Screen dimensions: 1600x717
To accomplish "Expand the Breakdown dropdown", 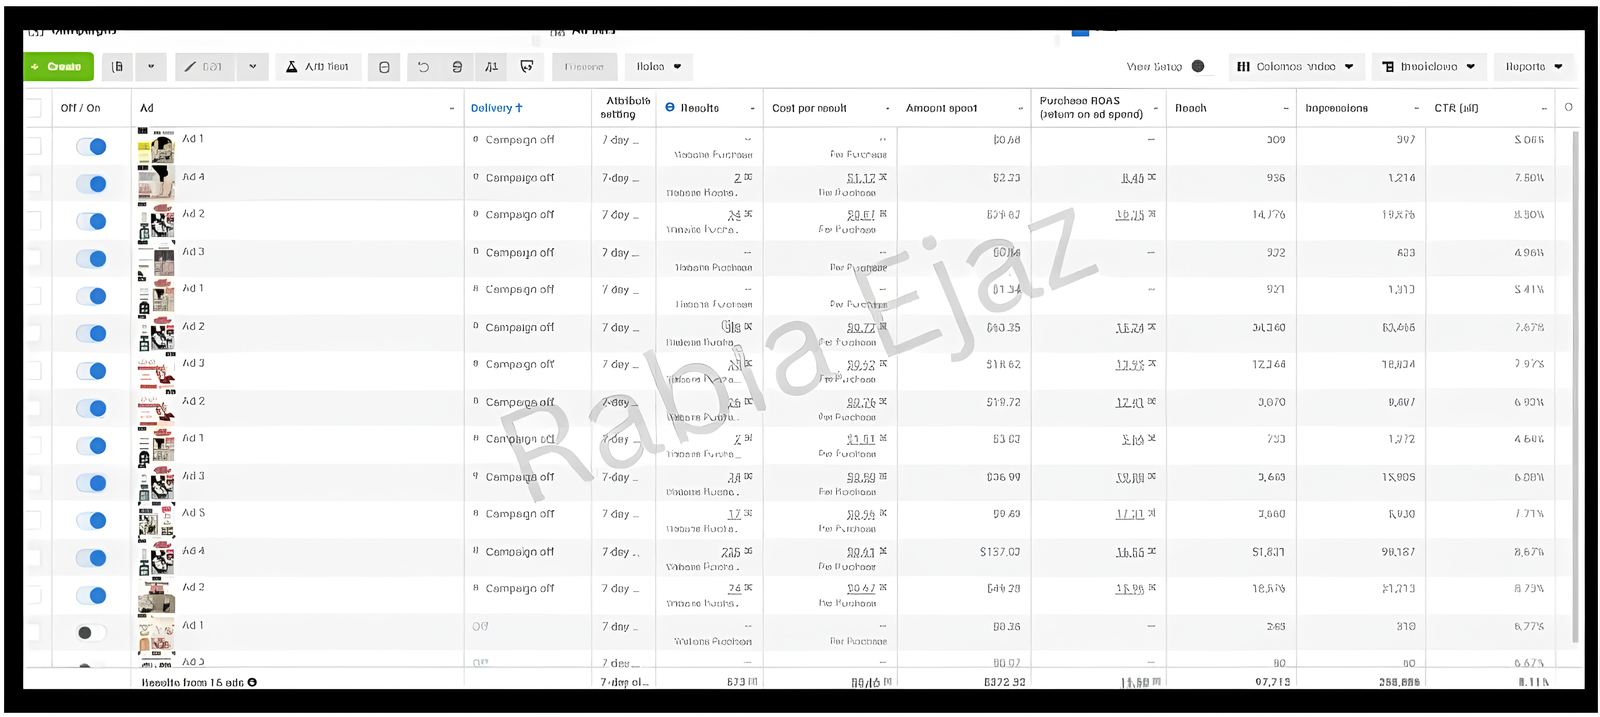I will (1428, 67).
